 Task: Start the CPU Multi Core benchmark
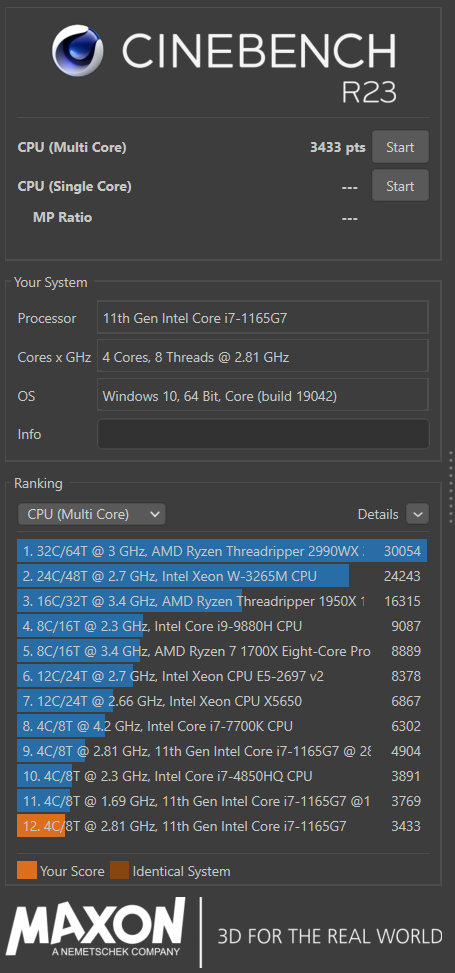coord(400,147)
